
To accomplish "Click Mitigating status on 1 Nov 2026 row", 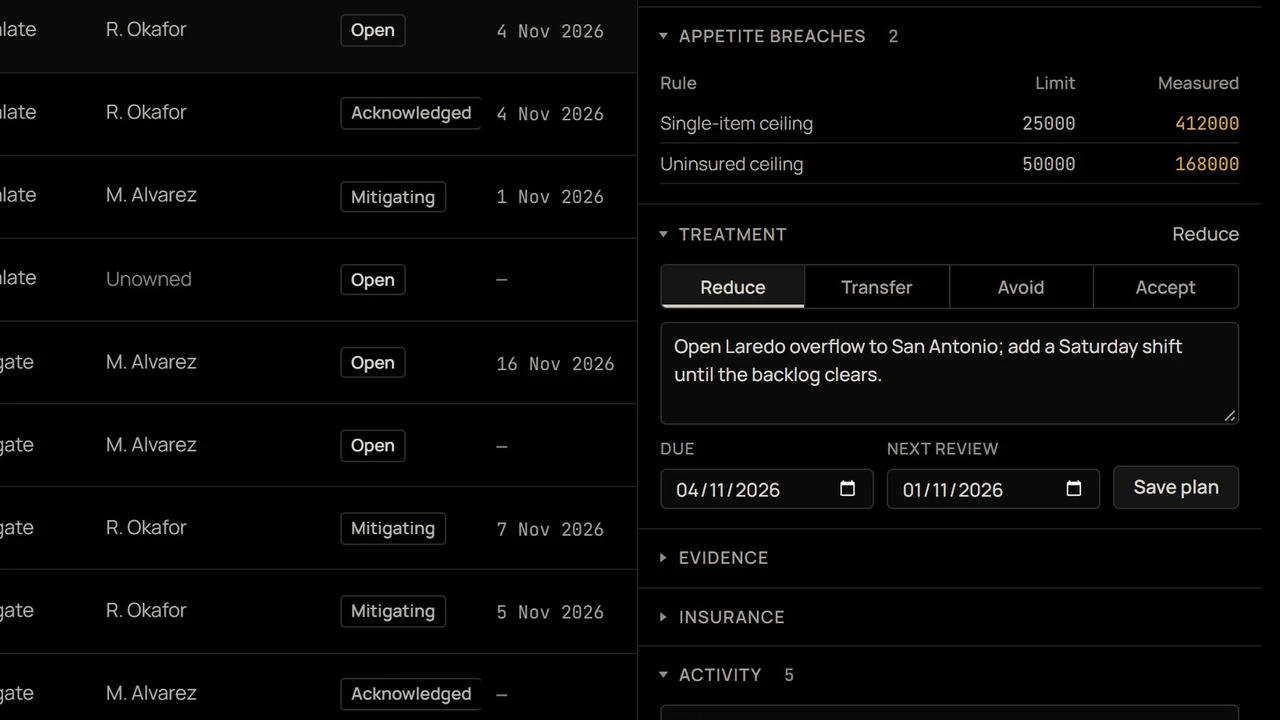I will click(393, 196).
